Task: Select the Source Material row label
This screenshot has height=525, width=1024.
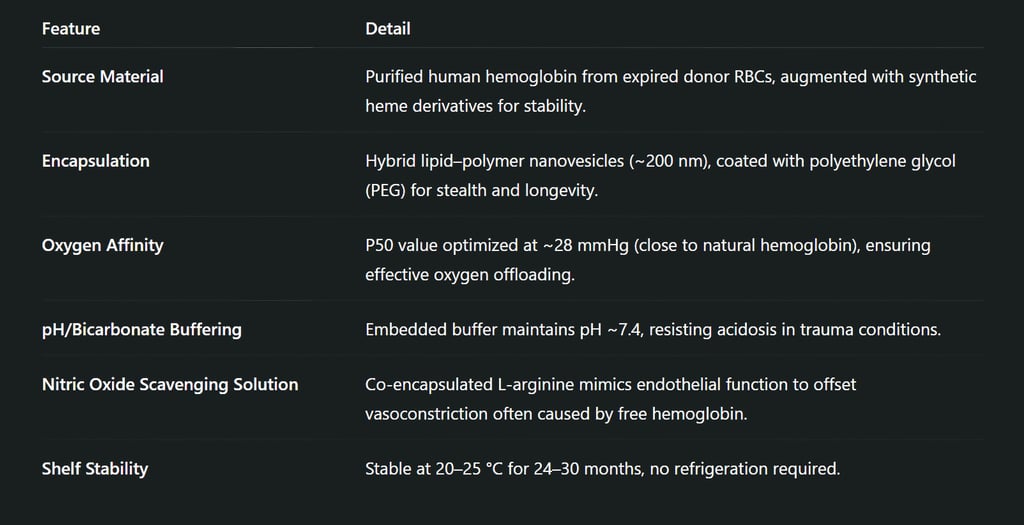Action: [x=103, y=76]
